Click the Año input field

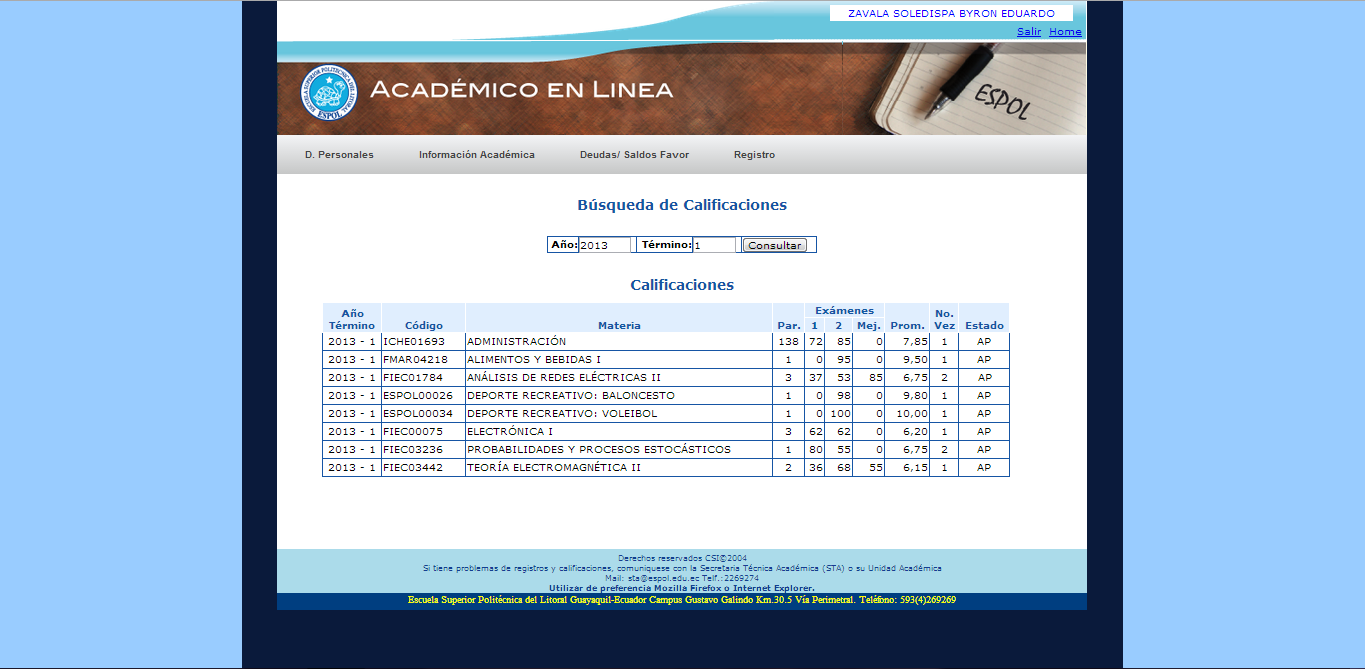(x=604, y=245)
